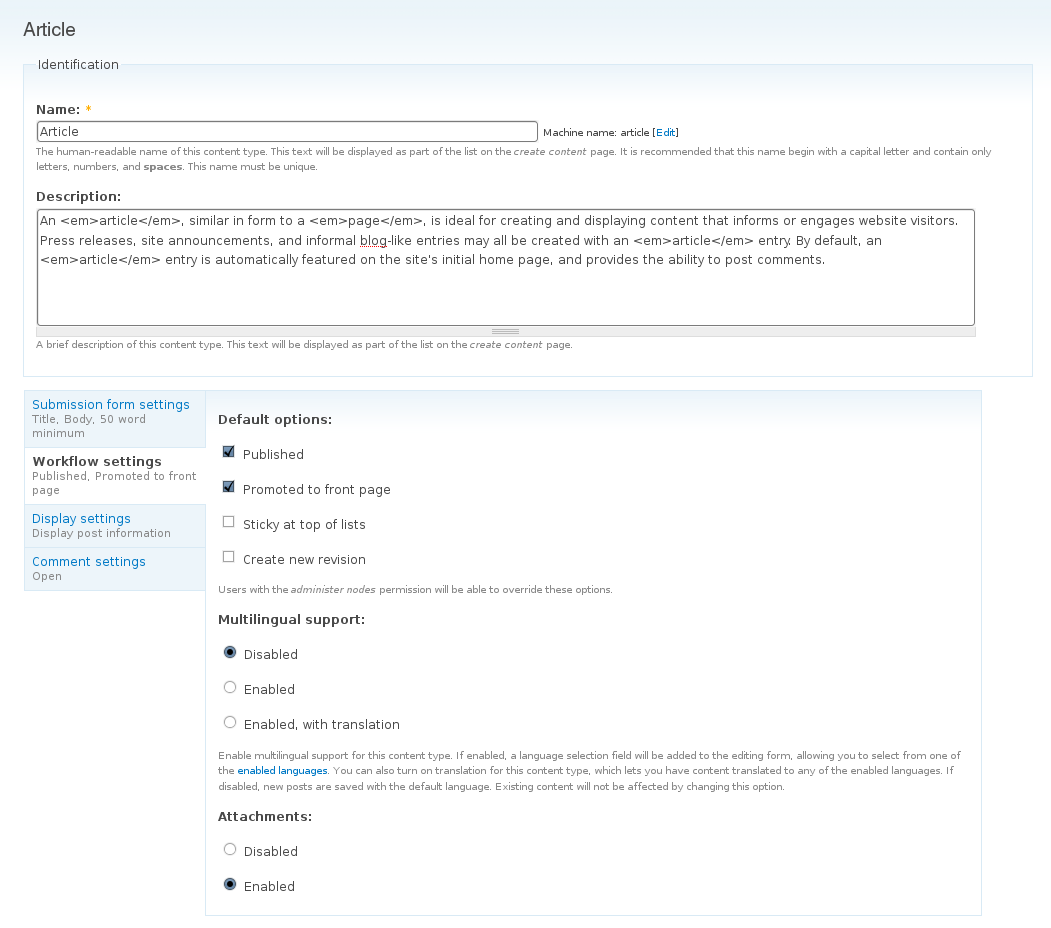This screenshot has width=1051, height=928.
Task: Choose Enabled, with translation option
Action: [x=230, y=722]
